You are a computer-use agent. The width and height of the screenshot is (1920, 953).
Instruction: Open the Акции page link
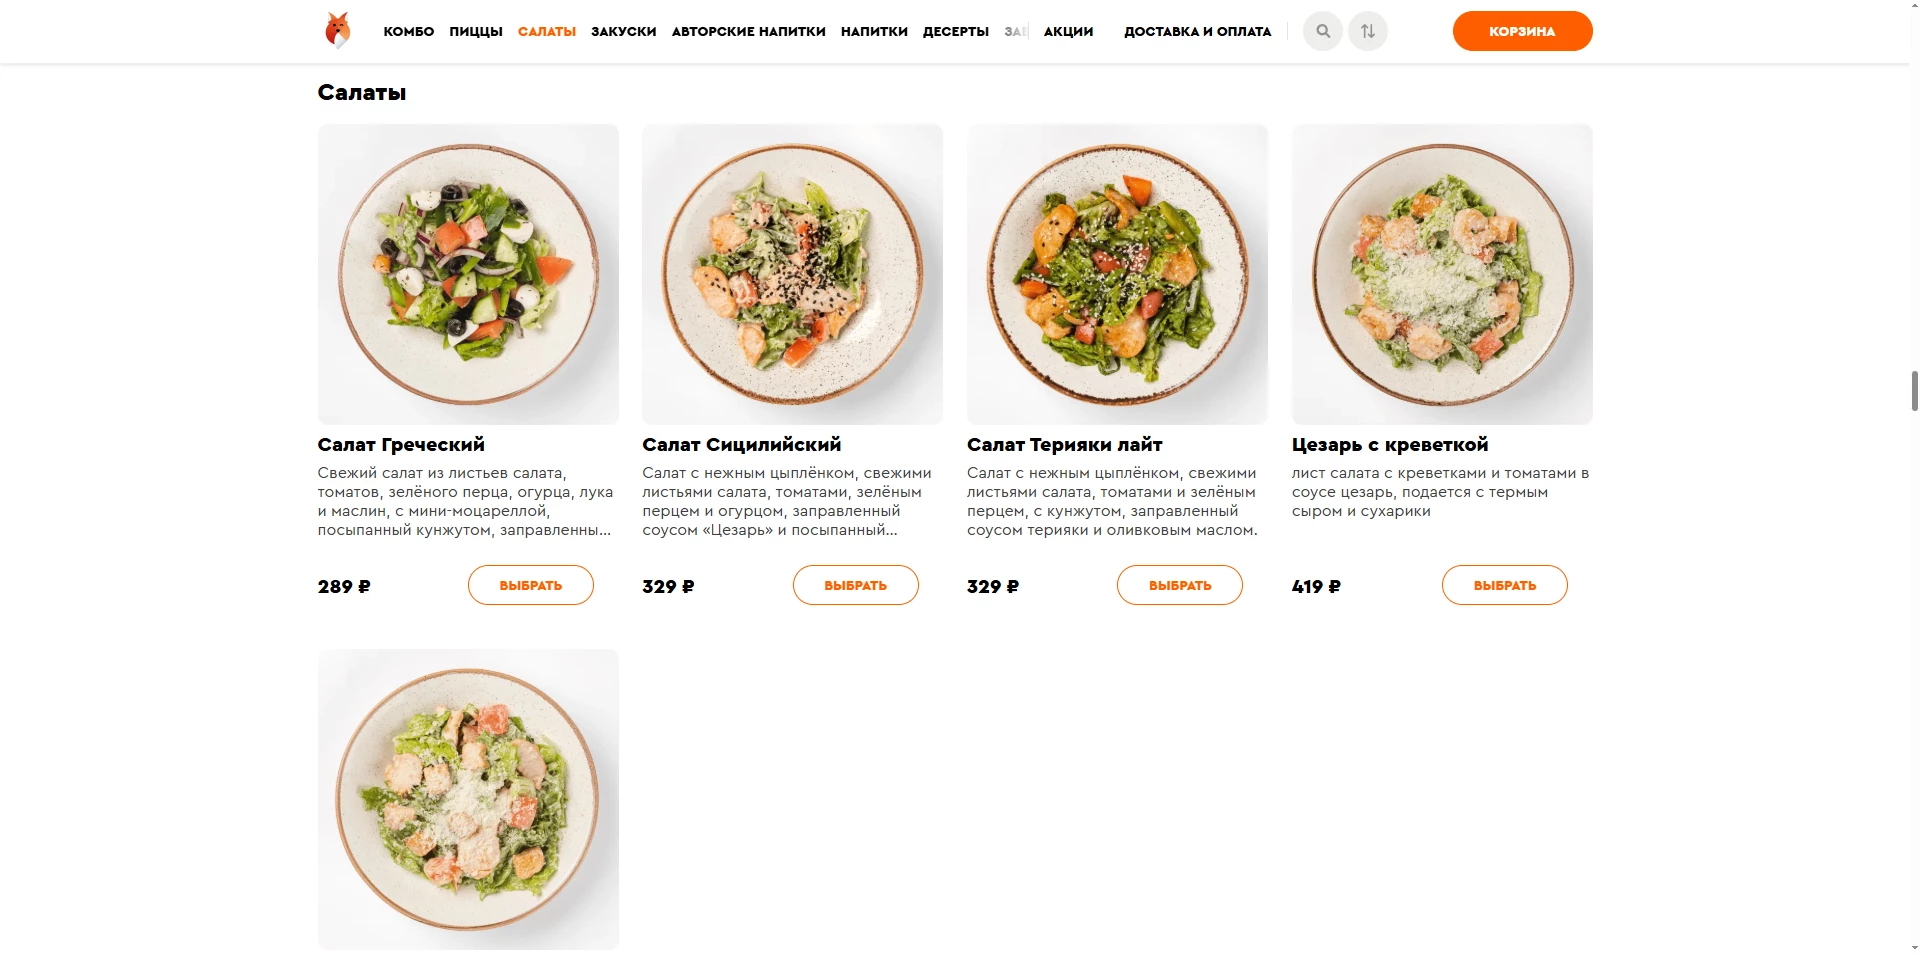[x=1069, y=32]
